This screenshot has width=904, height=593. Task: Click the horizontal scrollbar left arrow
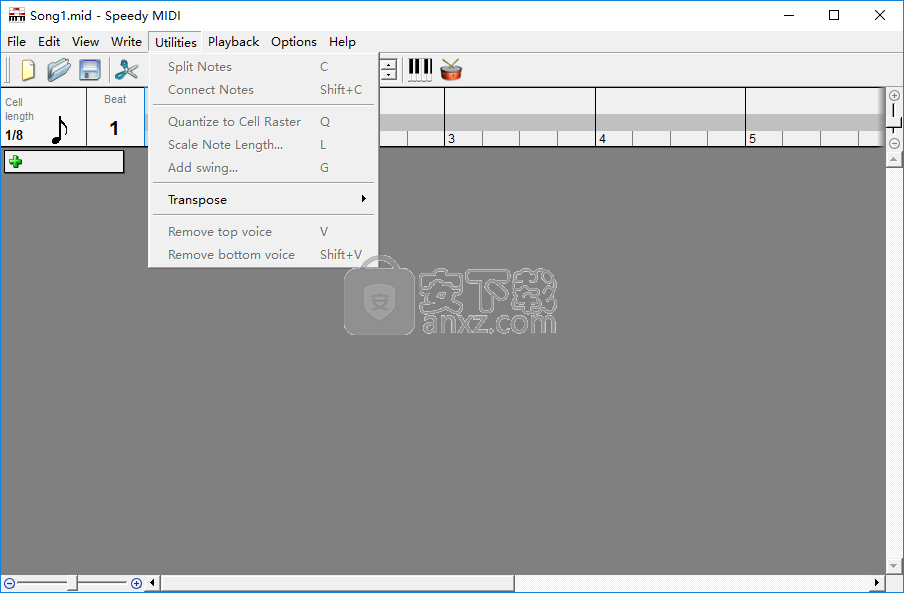click(x=152, y=583)
